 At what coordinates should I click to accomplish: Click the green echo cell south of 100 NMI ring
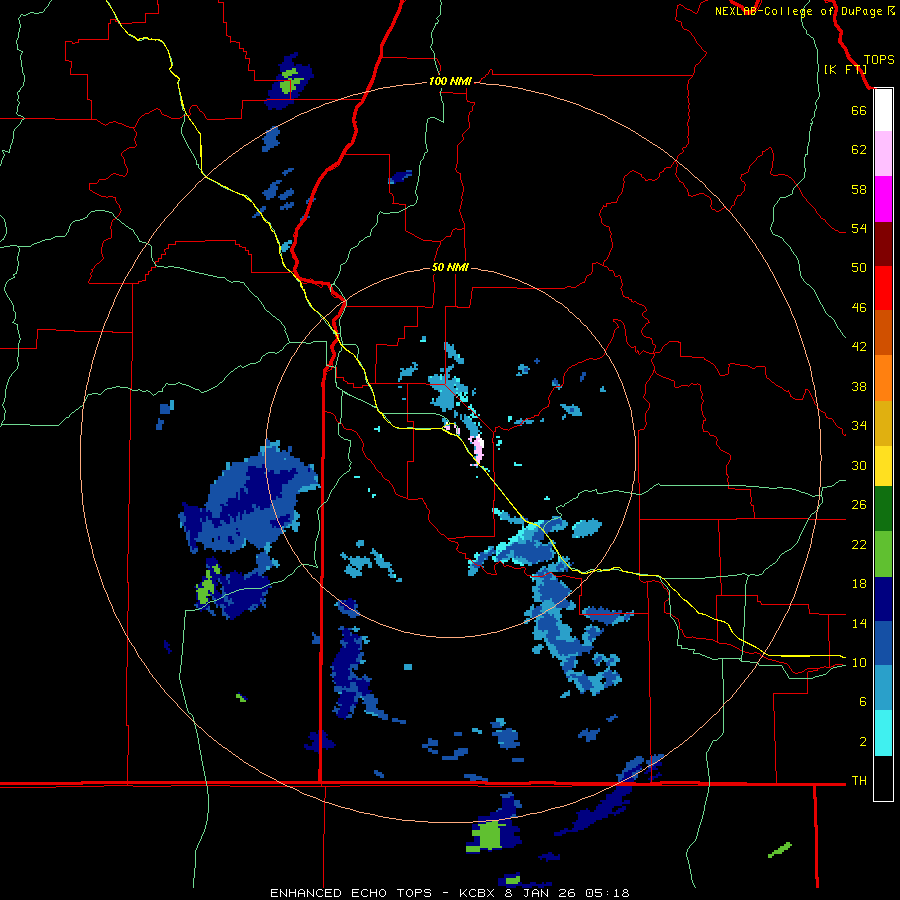[x=489, y=835]
